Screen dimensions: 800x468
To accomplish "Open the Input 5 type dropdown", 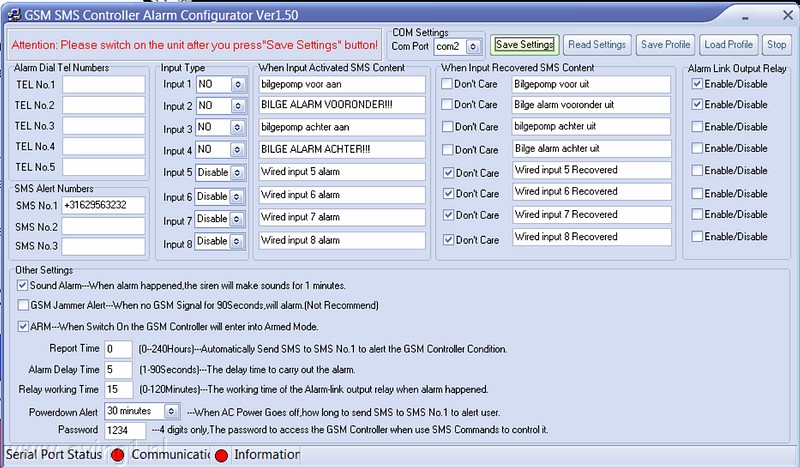I will [237, 173].
